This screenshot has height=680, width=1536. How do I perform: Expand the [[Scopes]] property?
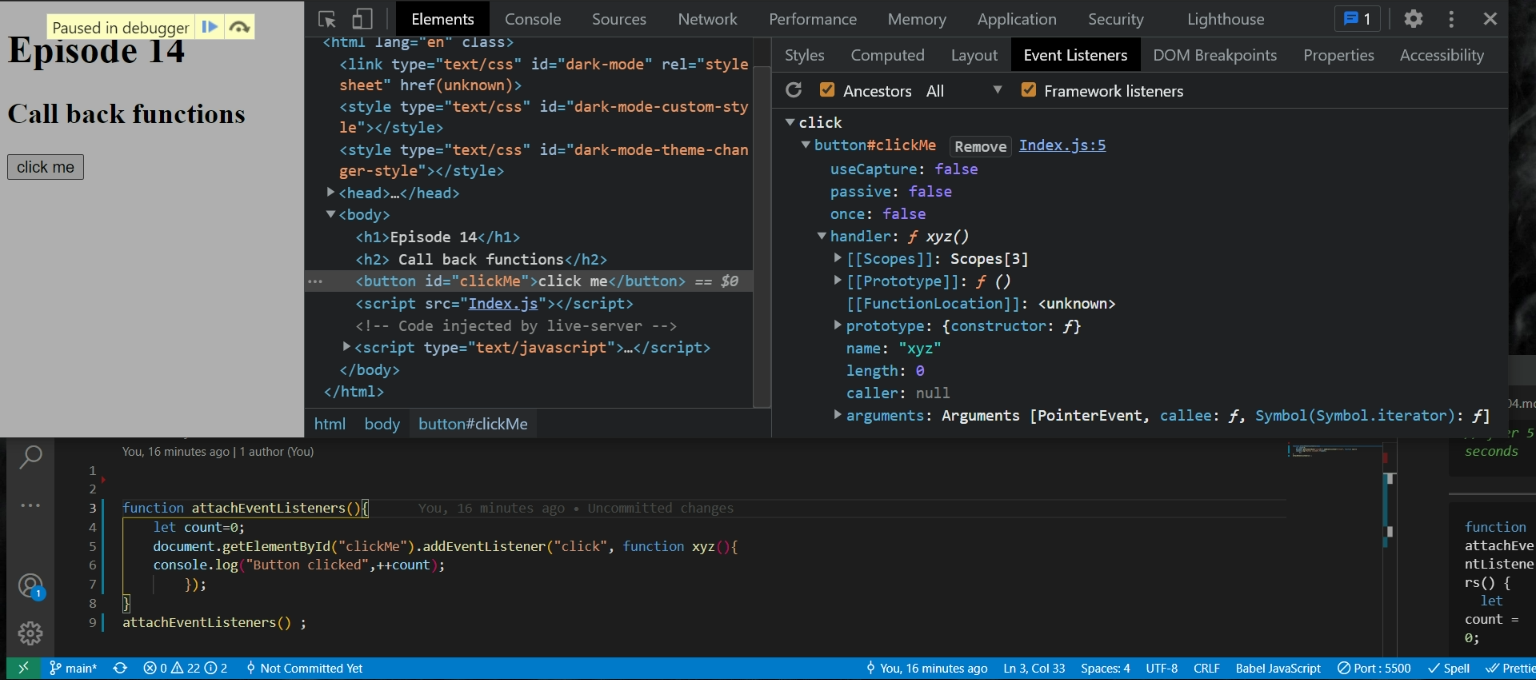(x=838, y=259)
